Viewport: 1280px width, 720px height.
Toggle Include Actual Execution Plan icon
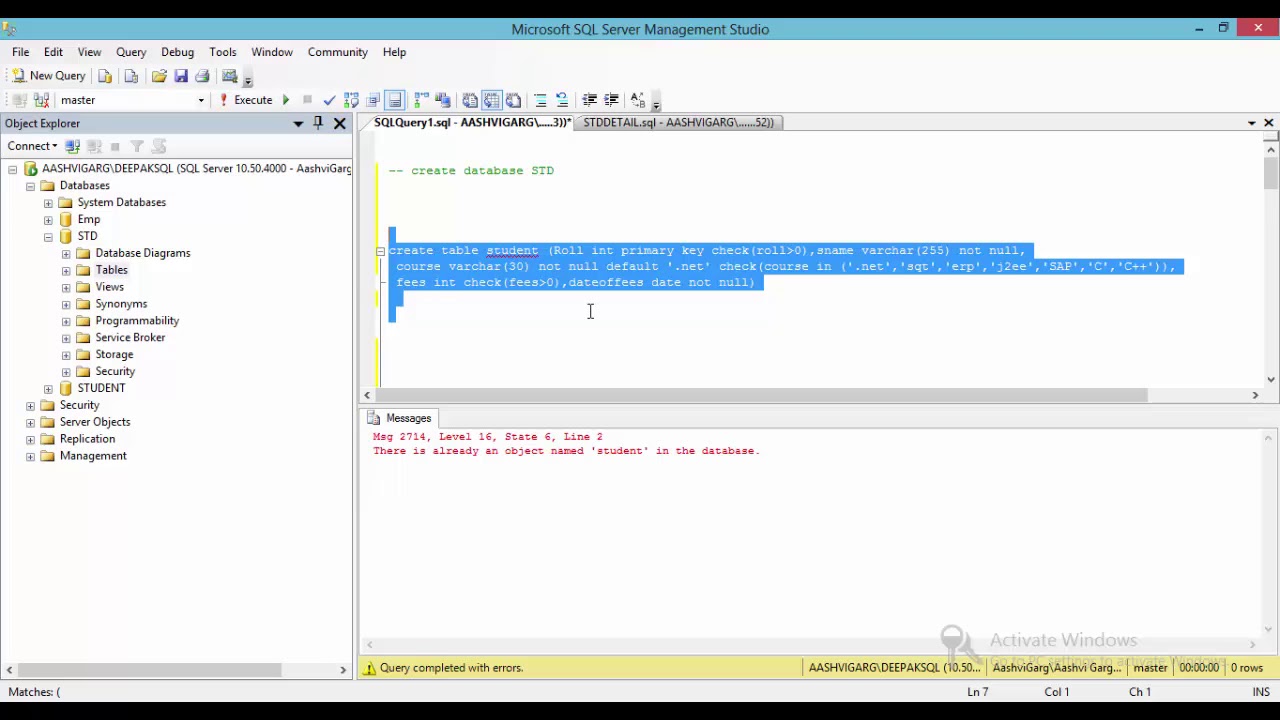tap(421, 100)
